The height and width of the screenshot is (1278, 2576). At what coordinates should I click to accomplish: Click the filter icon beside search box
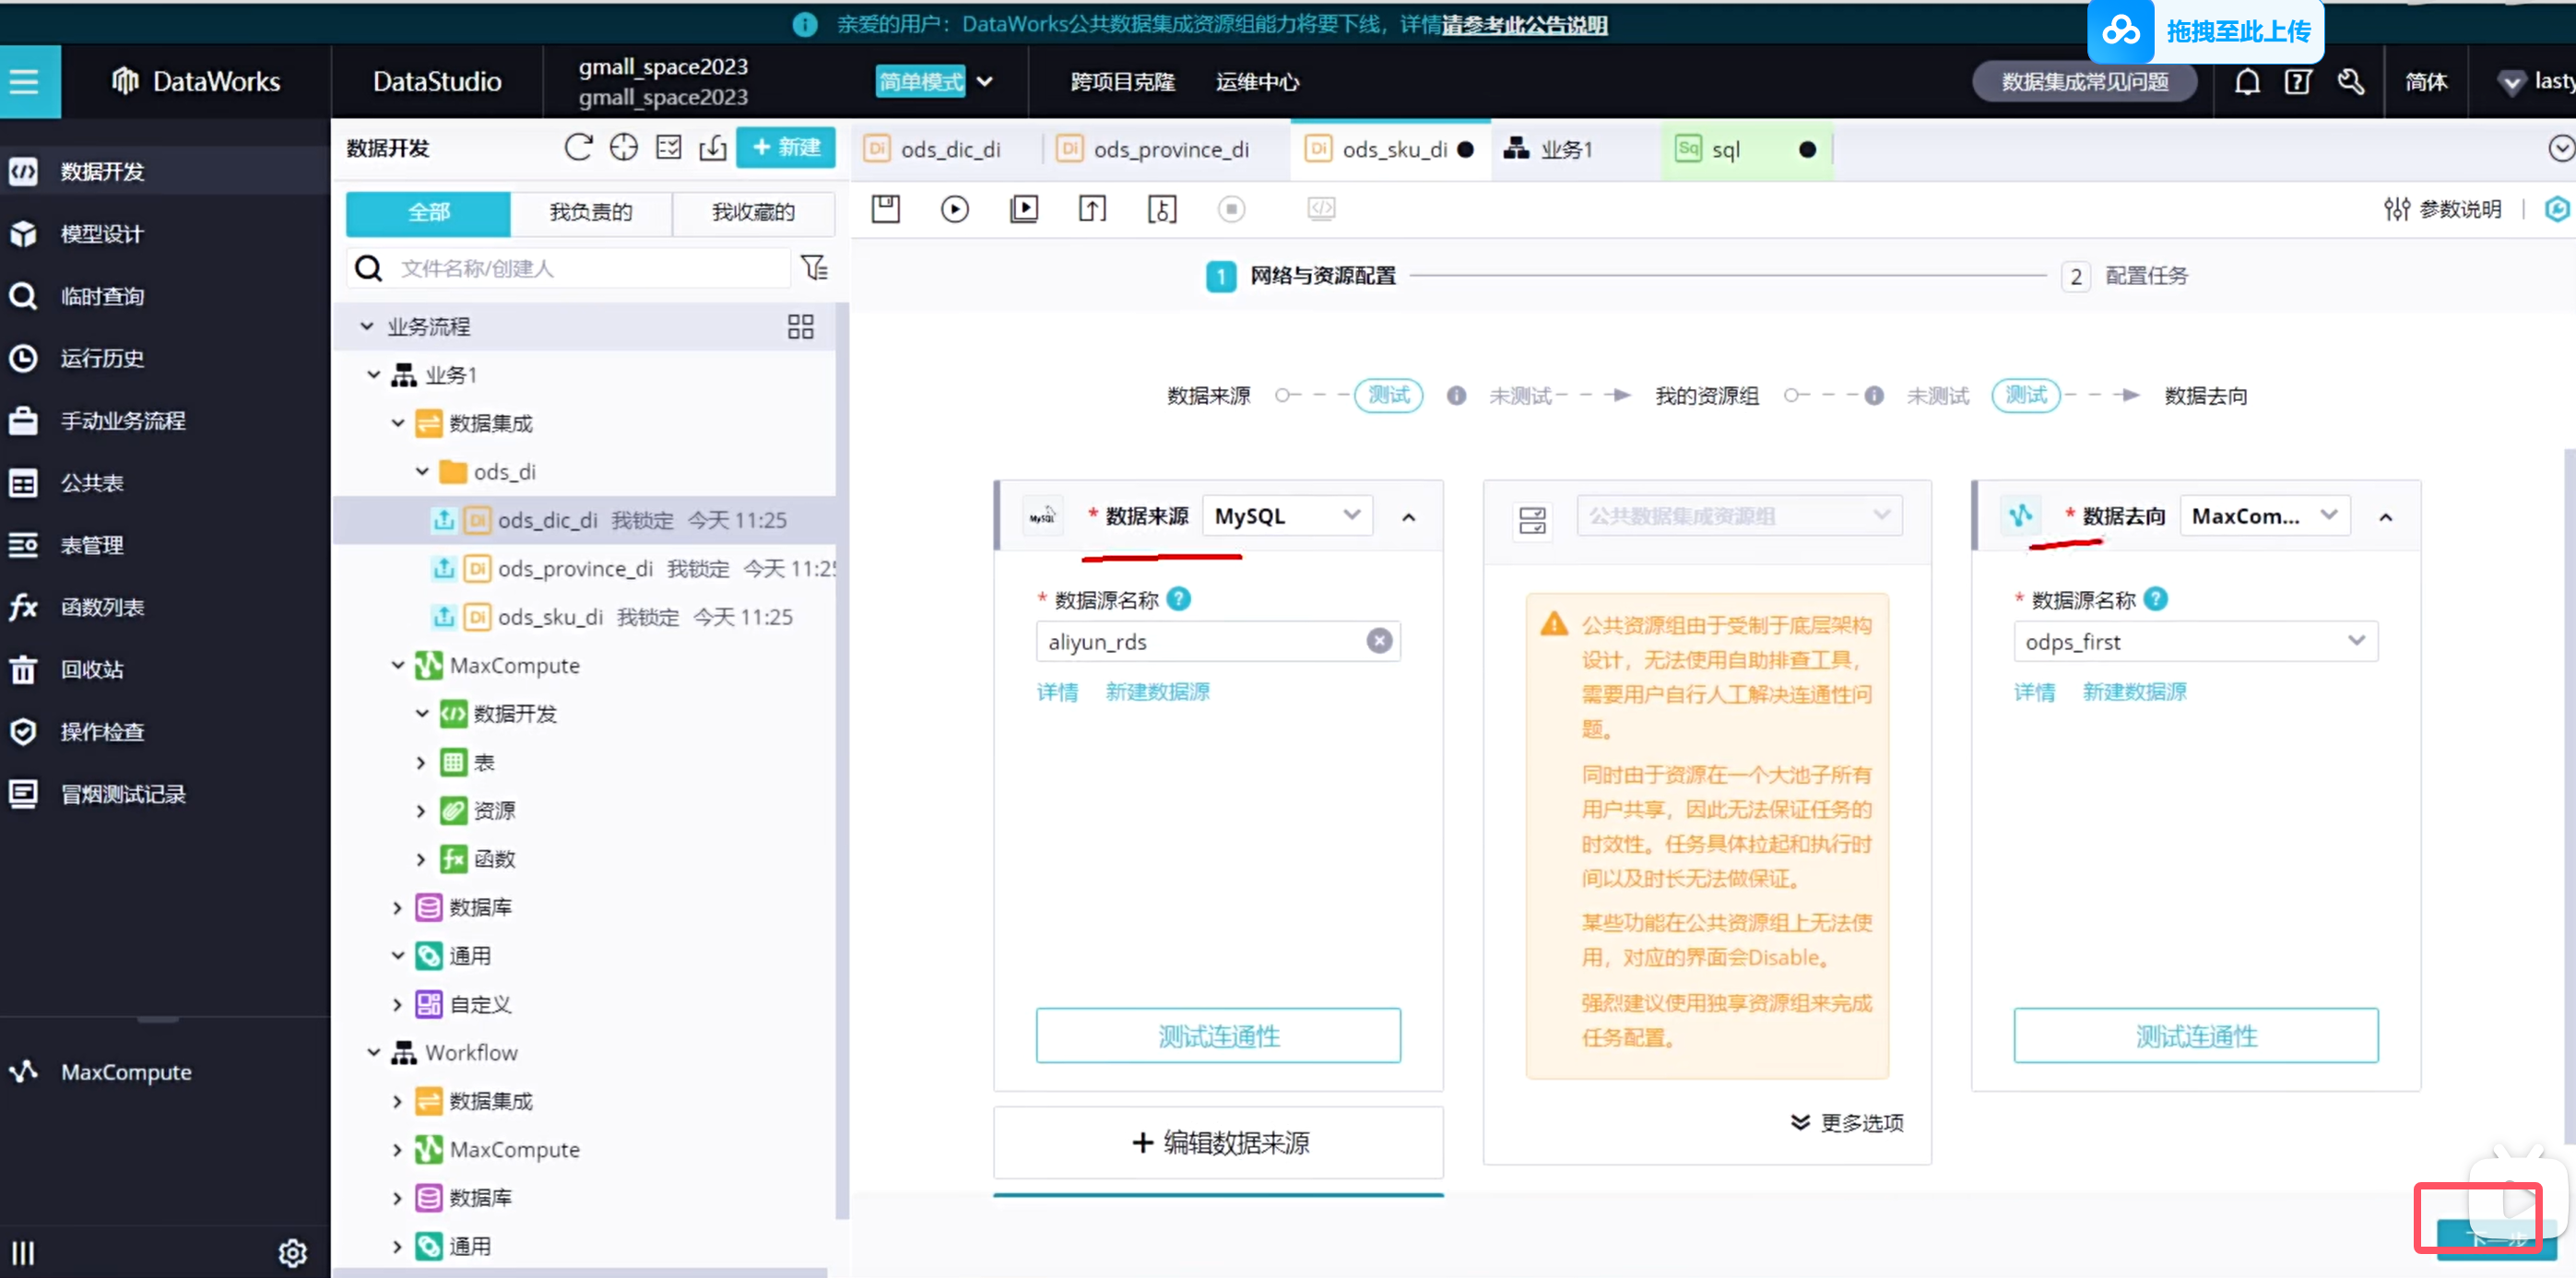(x=814, y=268)
